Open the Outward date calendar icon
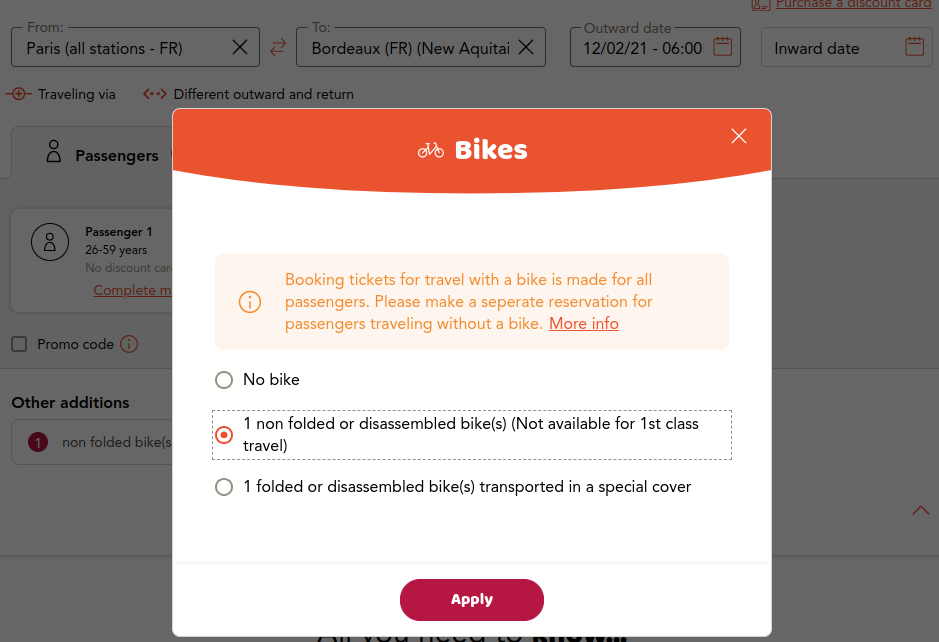 coord(723,47)
